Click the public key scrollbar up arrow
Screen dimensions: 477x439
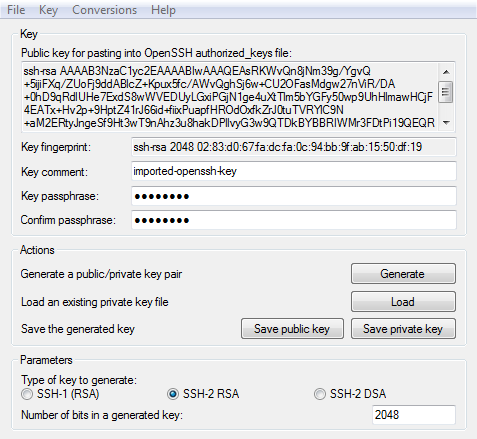[x=446, y=72]
